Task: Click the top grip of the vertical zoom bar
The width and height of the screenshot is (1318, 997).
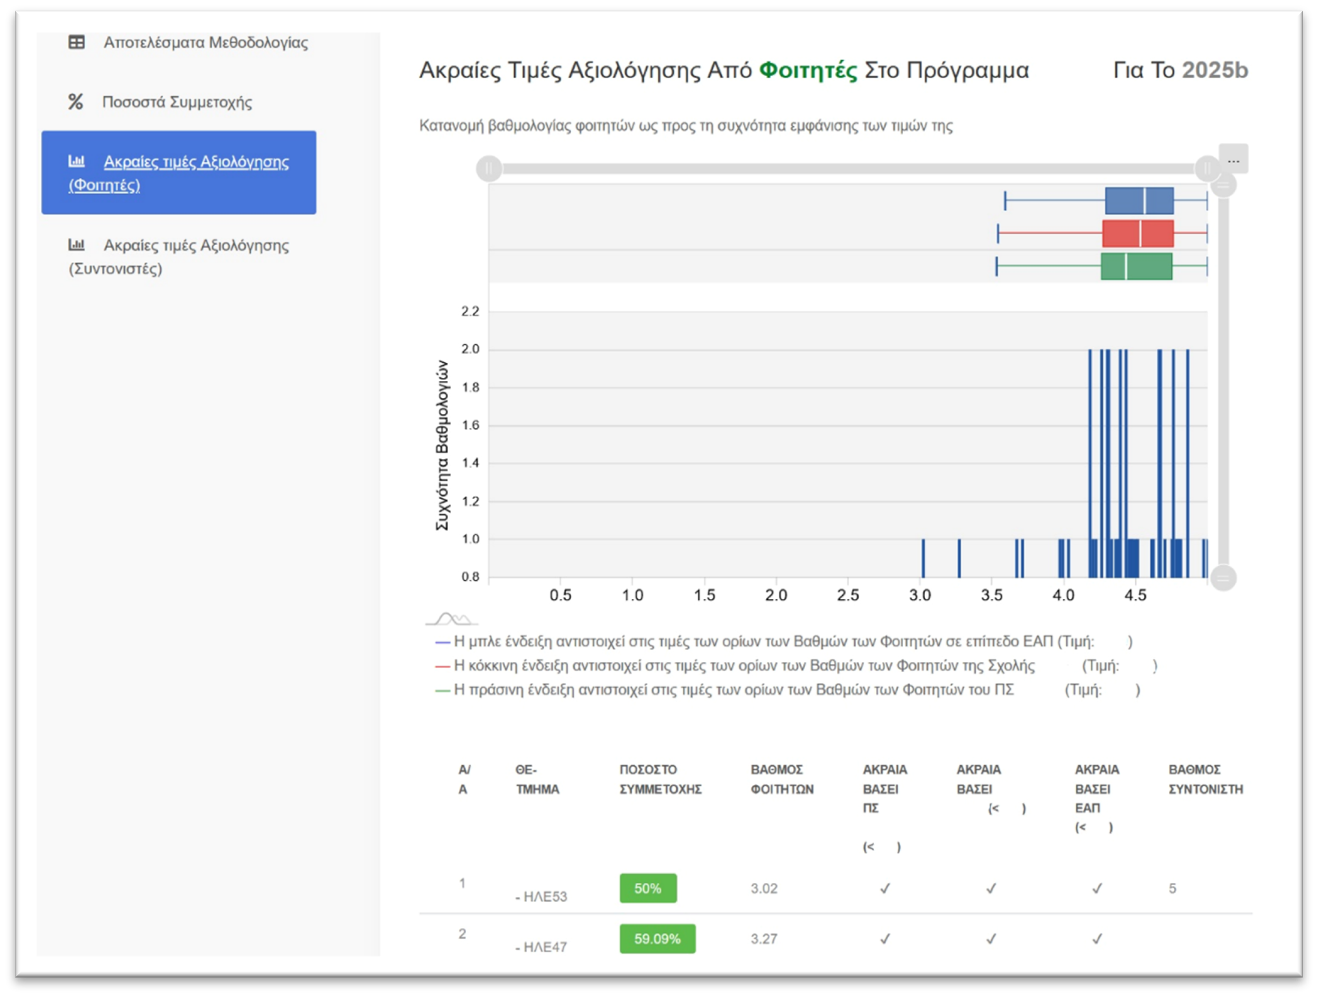Action: click(x=1223, y=185)
